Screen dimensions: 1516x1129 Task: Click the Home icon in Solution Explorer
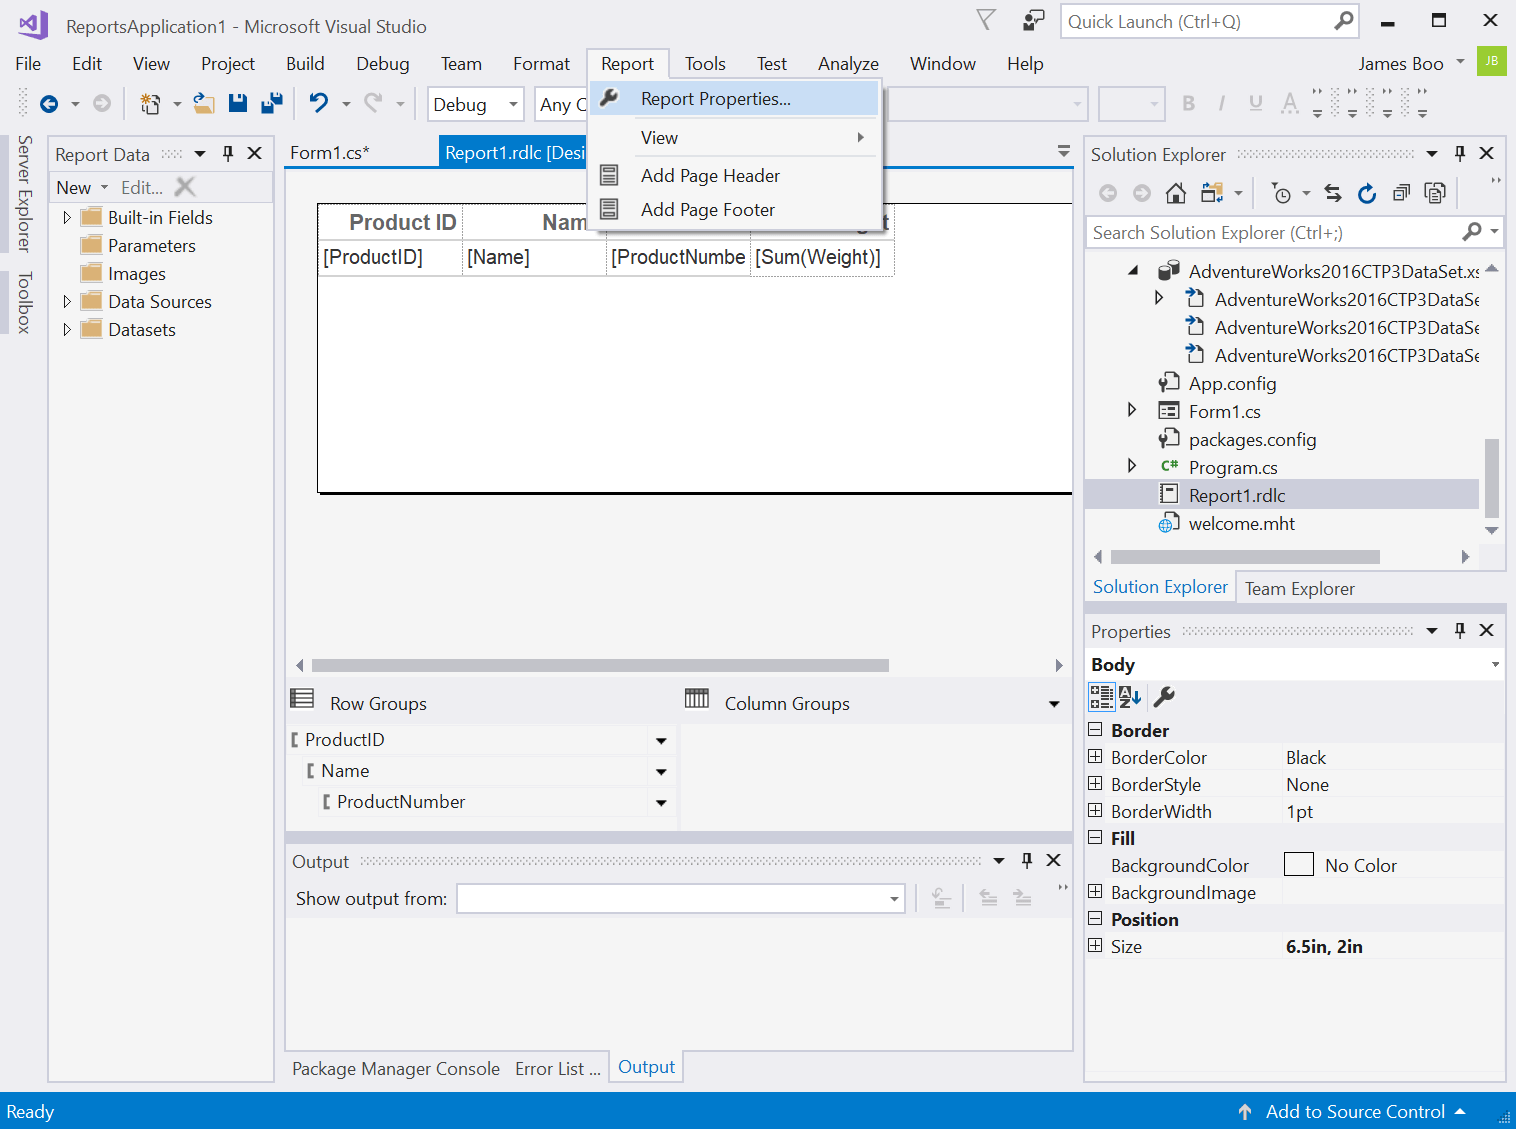(x=1176, y=193)
